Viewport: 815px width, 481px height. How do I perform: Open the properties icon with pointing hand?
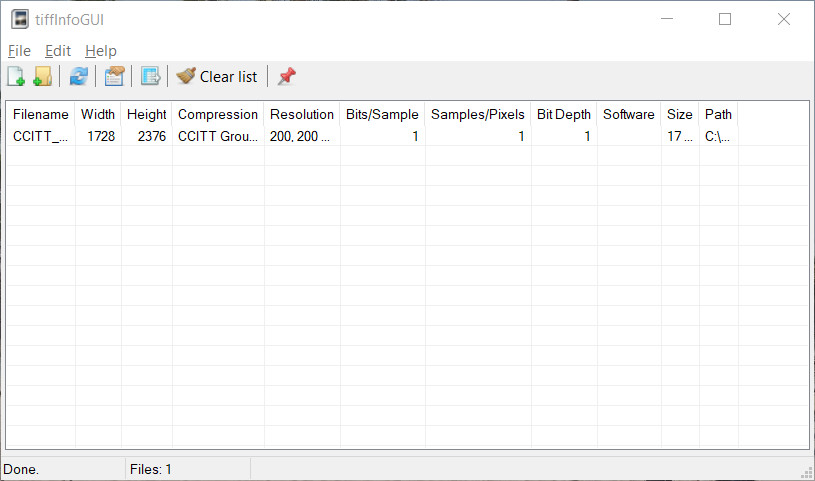pos(114,76)
